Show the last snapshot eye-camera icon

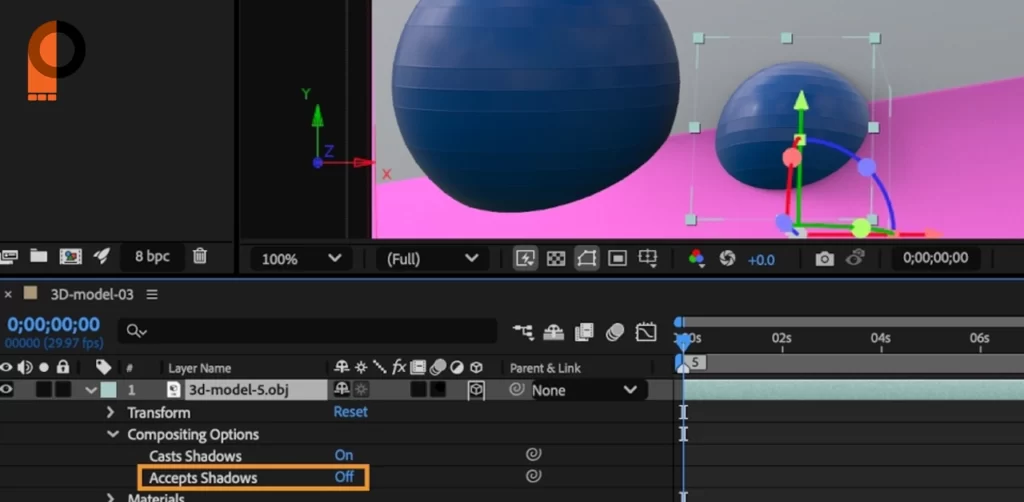[856, 257]
